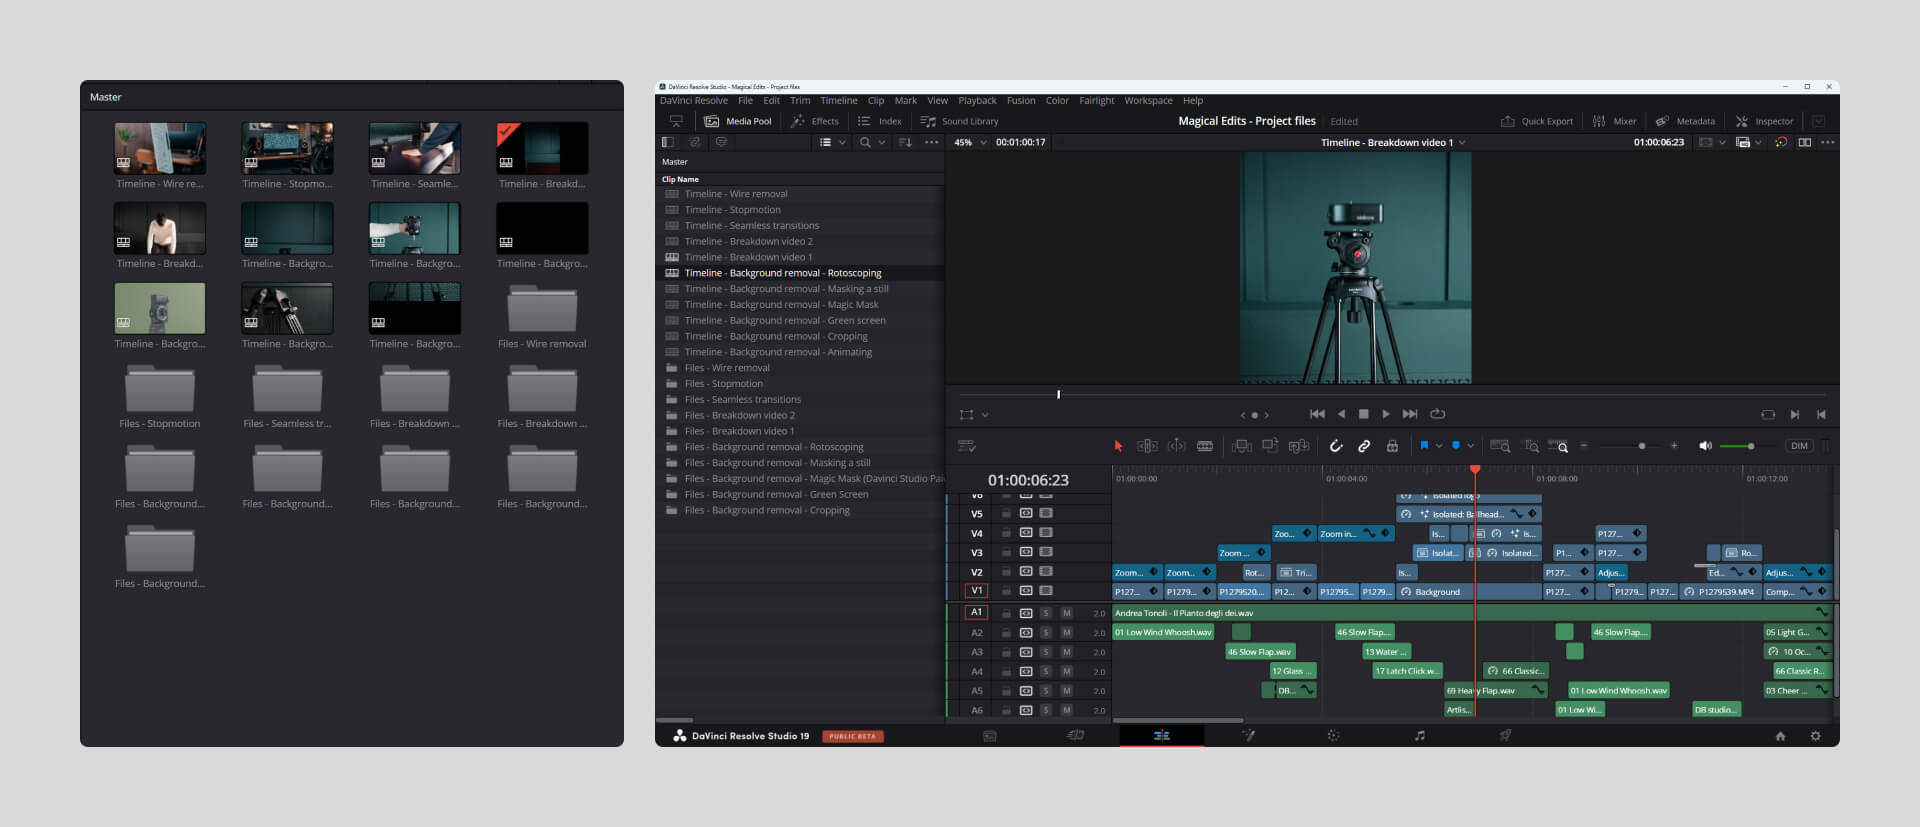Open project settings gear icon
Image resolution: width=1920 pixels, height=827 pixels.
pyautogui.click(x=1816, y=736)
